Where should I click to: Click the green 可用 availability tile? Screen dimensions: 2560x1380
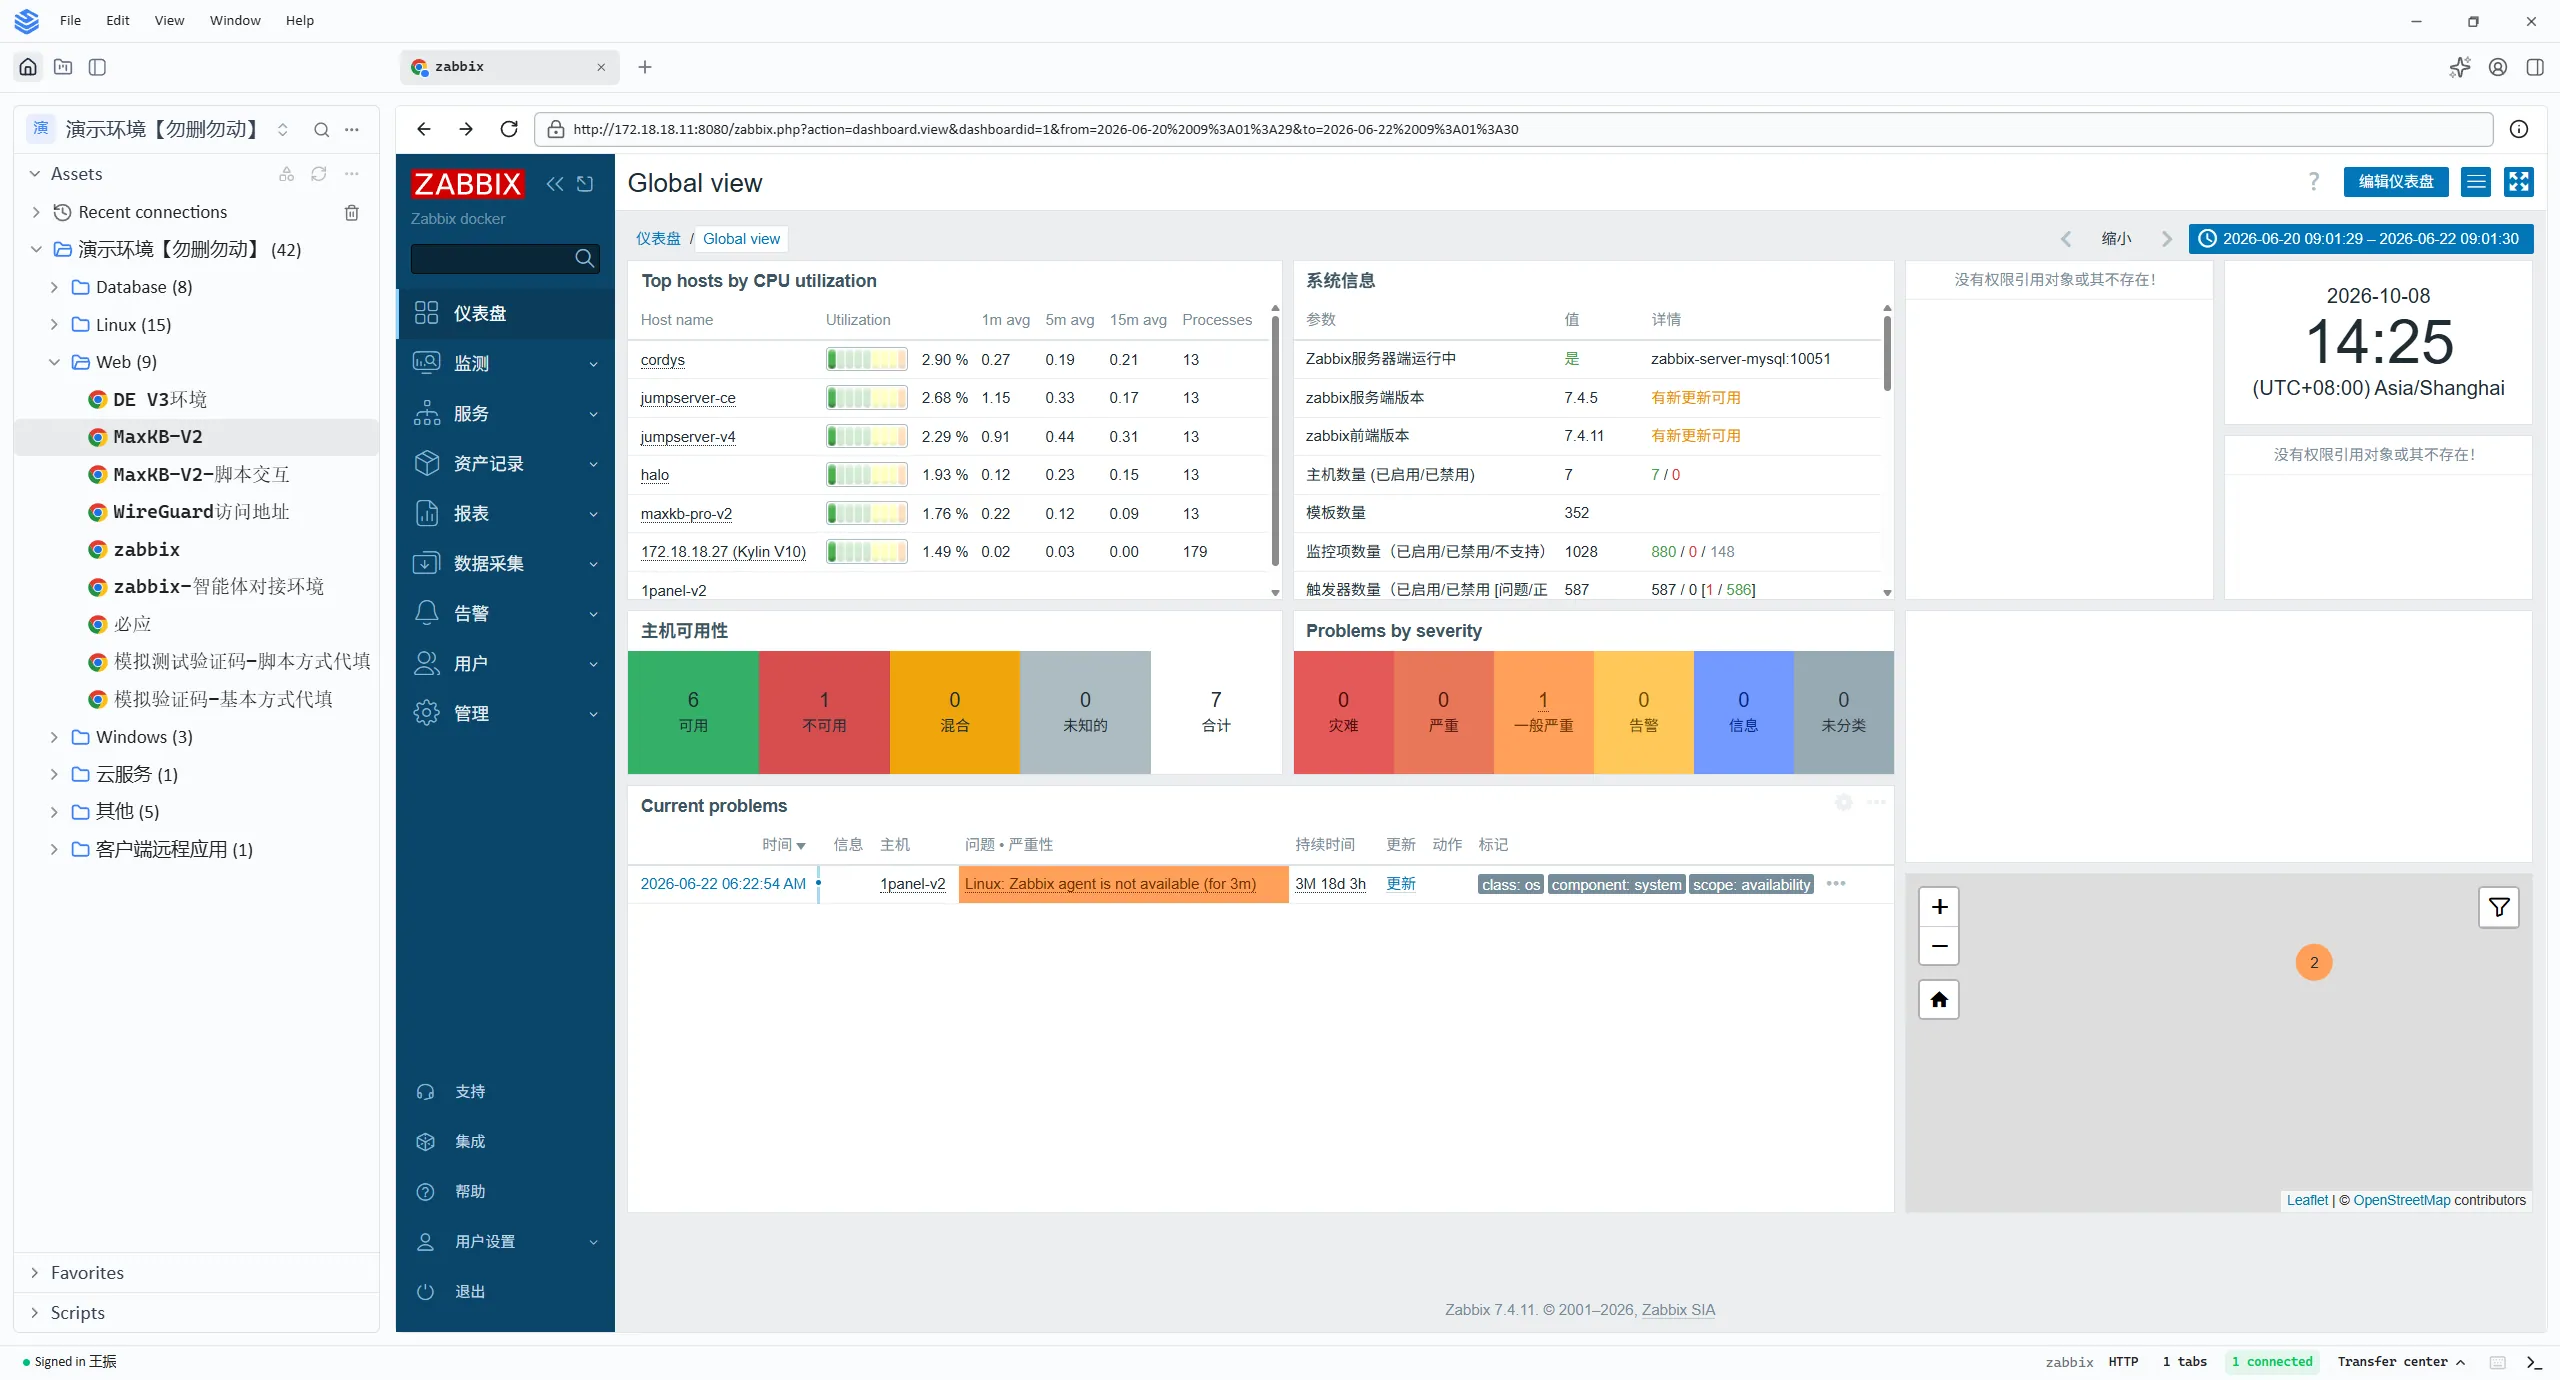point(693,712)
